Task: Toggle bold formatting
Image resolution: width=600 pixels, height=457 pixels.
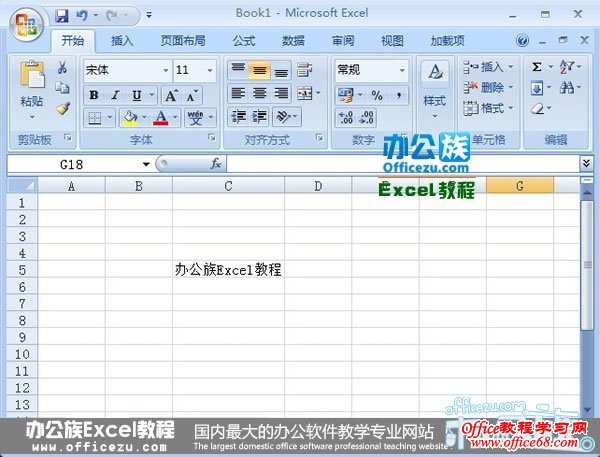Action: pos(94,95)
